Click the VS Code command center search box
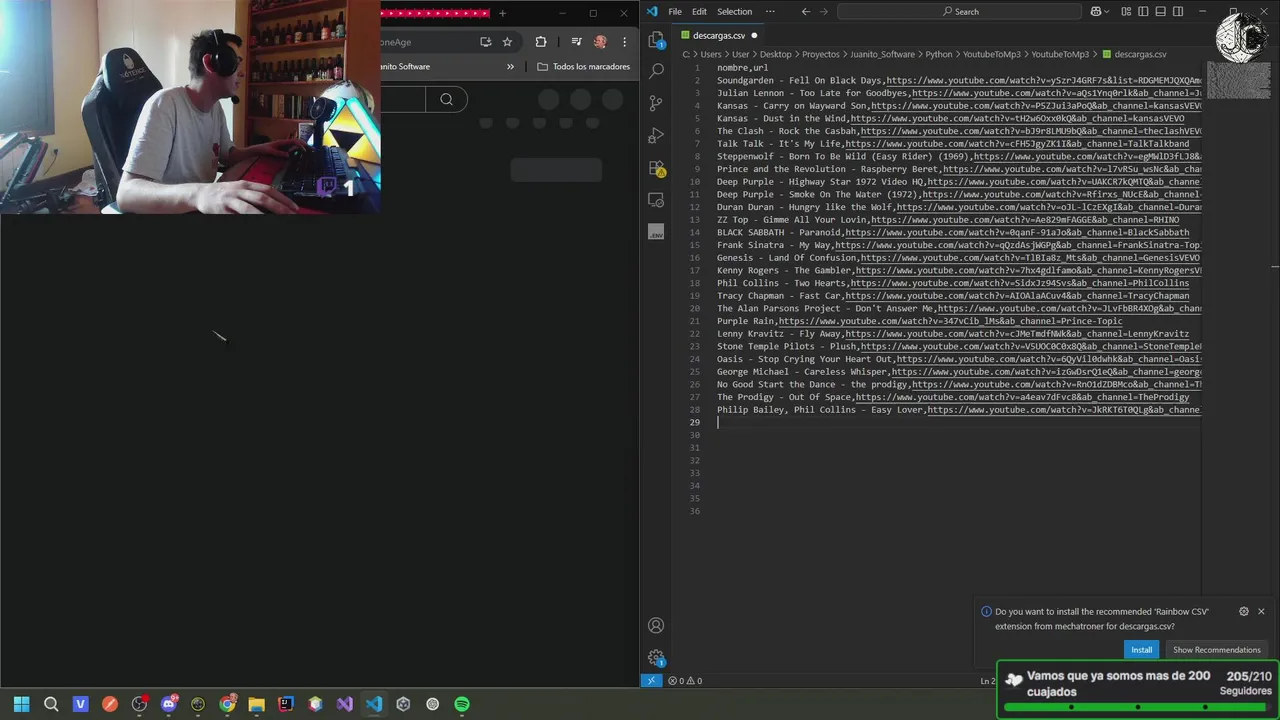This screenshot has width=1280, height=720. [960, 12]
